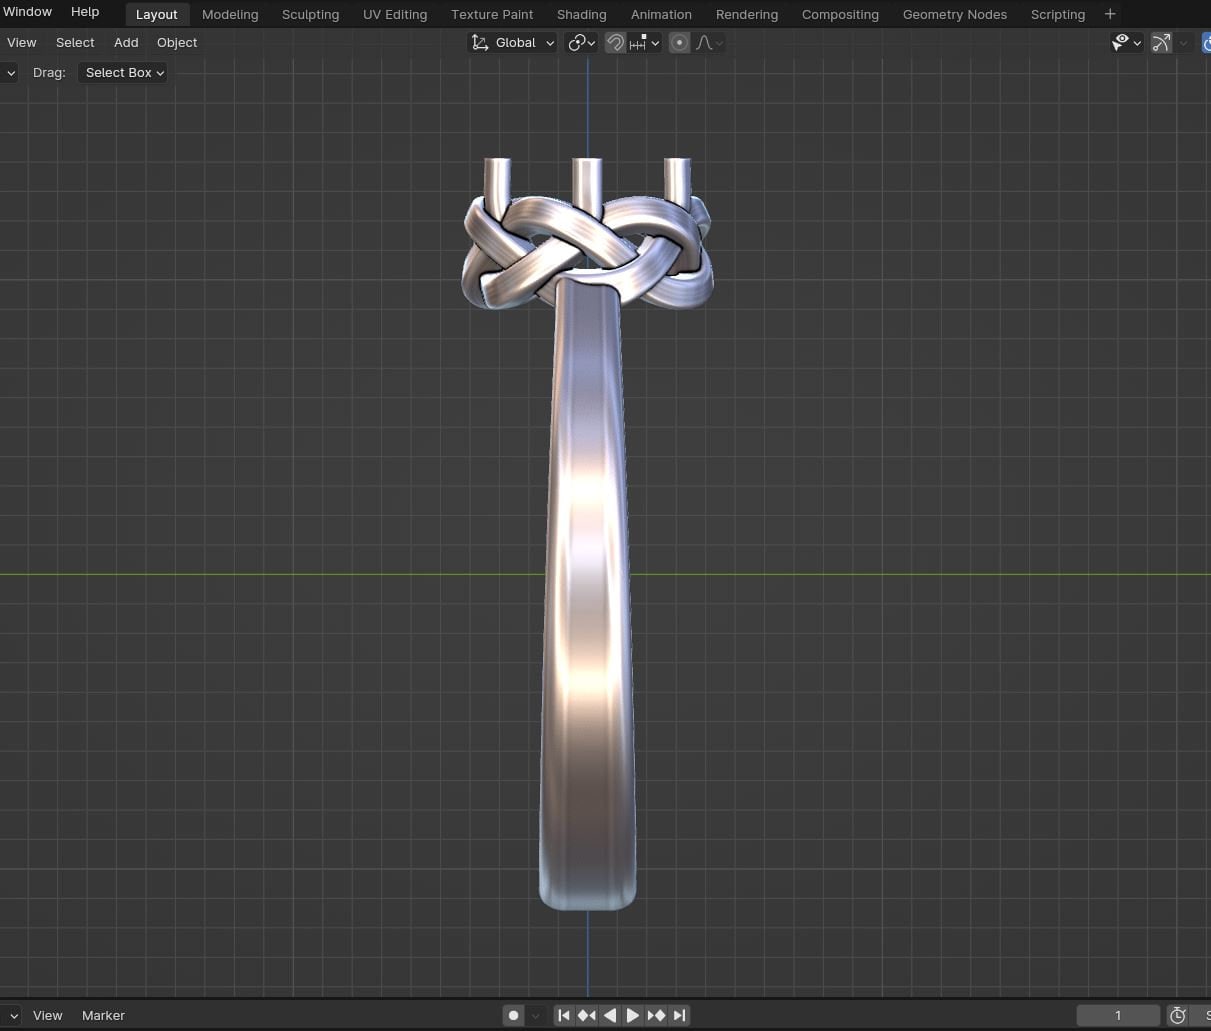Toggle snapping magnet icon

coord(615,42)
